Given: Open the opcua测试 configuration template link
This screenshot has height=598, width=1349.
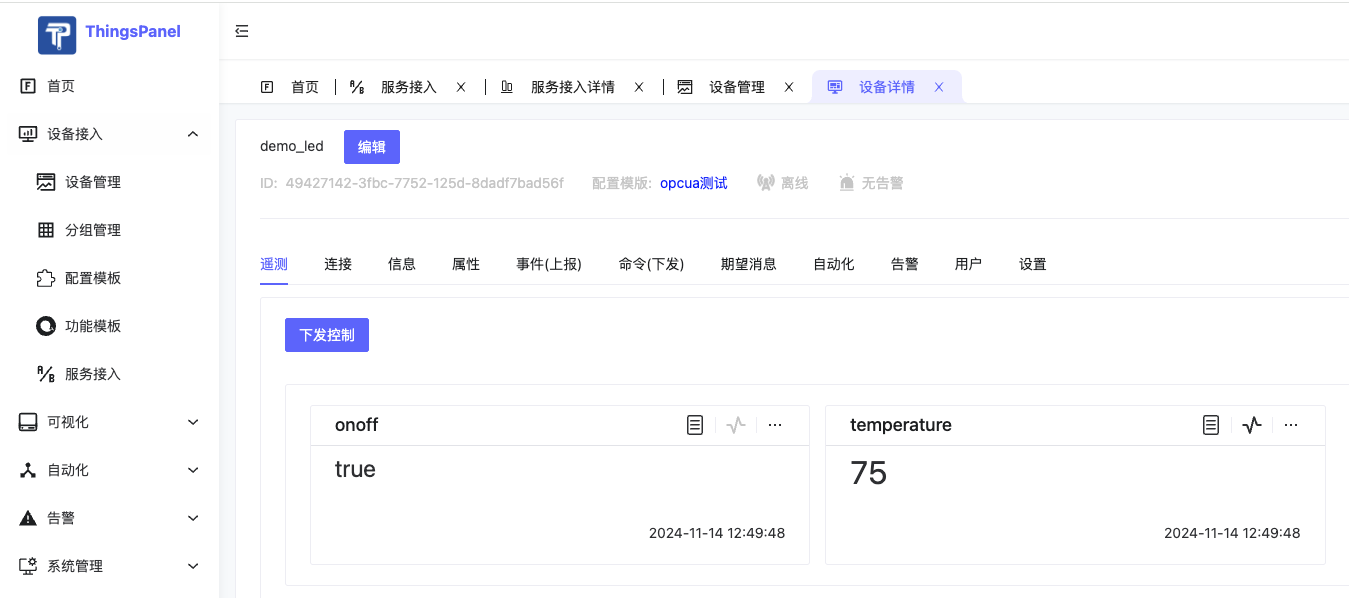Looking at the screenshot, I should [x=693, y=183].
